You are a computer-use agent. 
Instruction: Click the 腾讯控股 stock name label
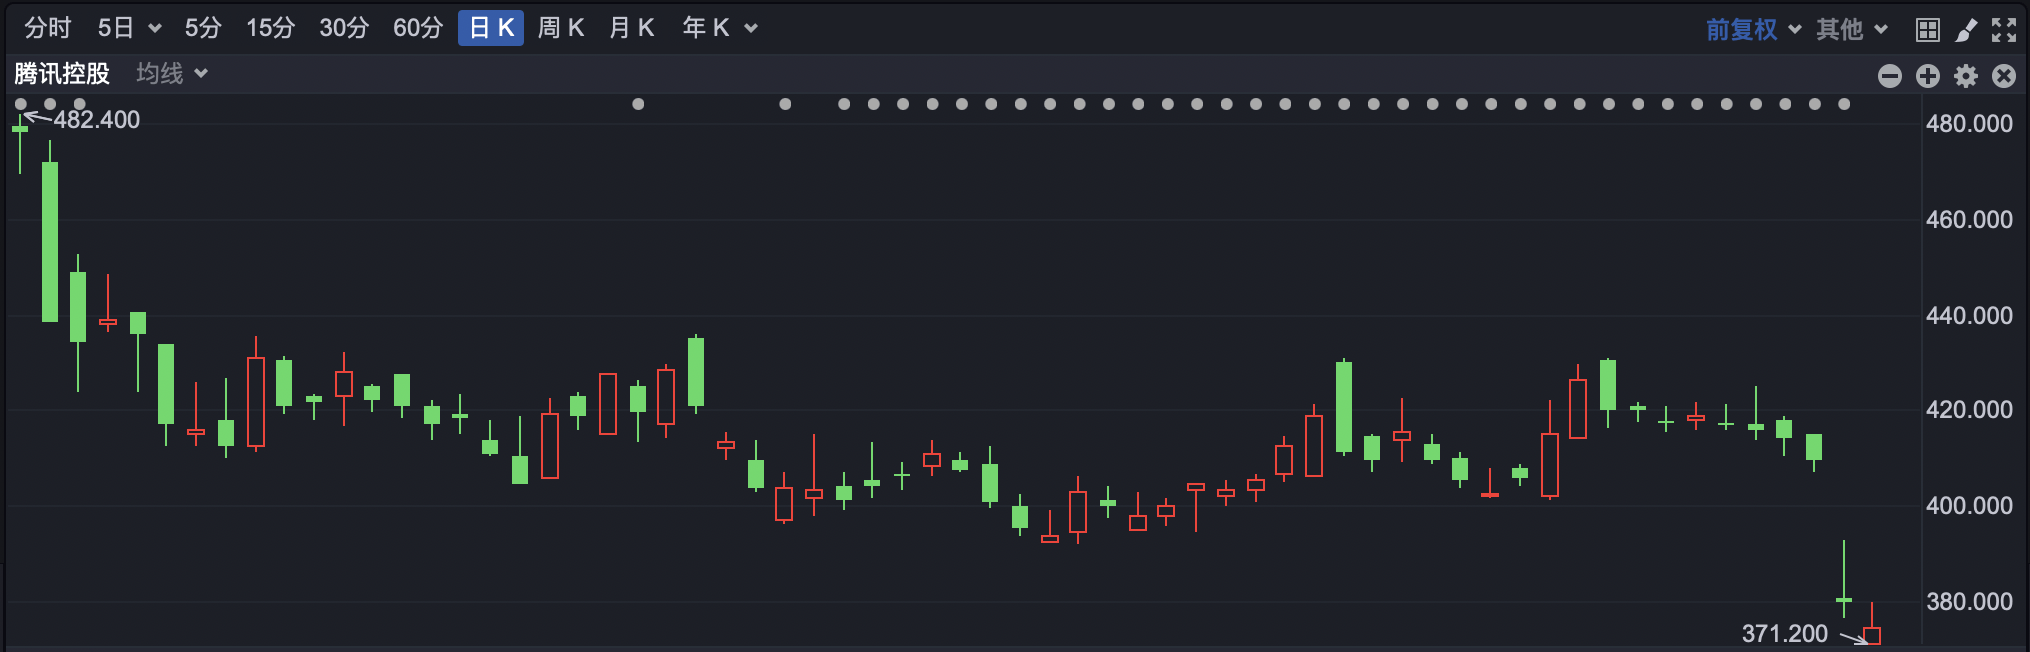pos(62,74)
